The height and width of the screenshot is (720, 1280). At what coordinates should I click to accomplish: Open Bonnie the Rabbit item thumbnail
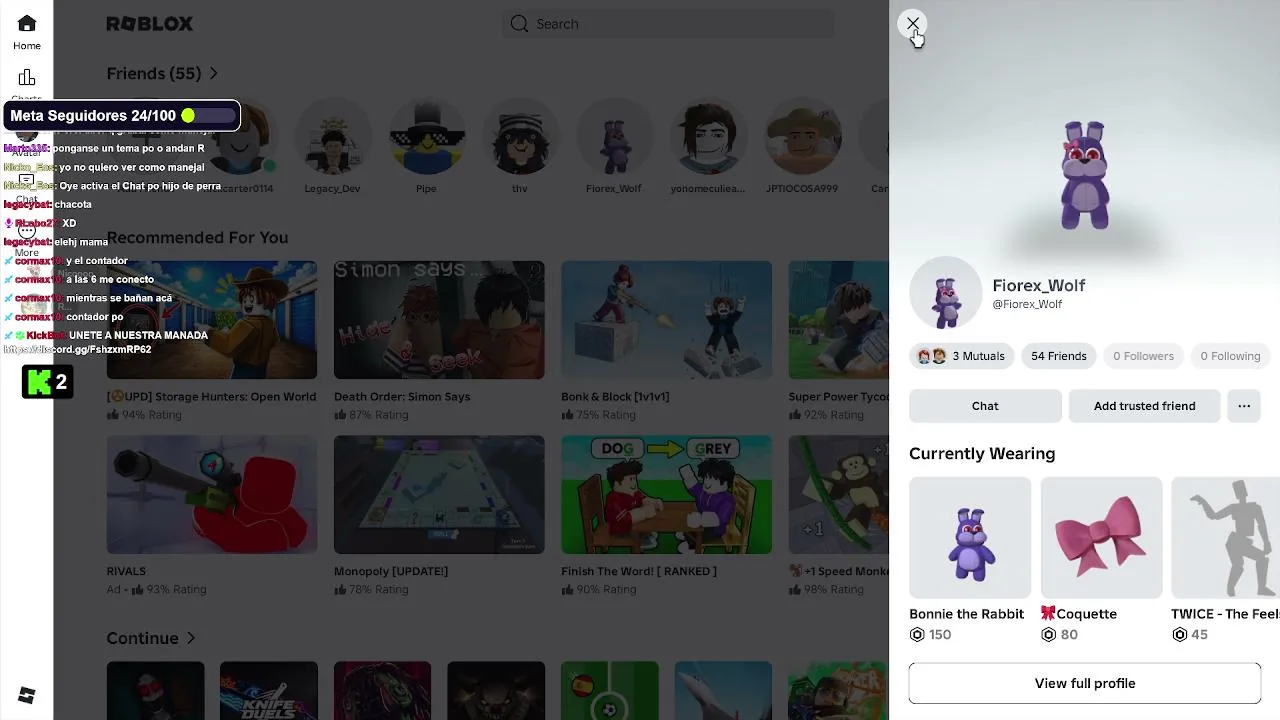(970, 538)
